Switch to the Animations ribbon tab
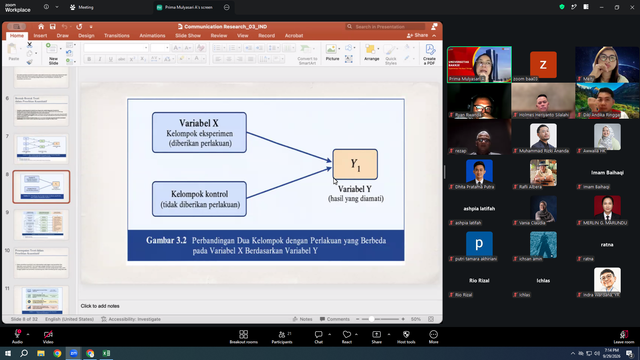This screenshot has height=360, width=640. coord(152,36)
